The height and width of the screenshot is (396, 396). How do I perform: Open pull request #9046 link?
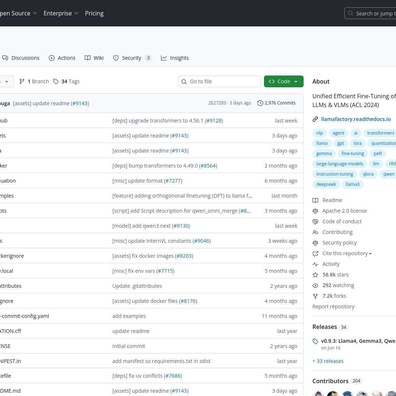202,241
